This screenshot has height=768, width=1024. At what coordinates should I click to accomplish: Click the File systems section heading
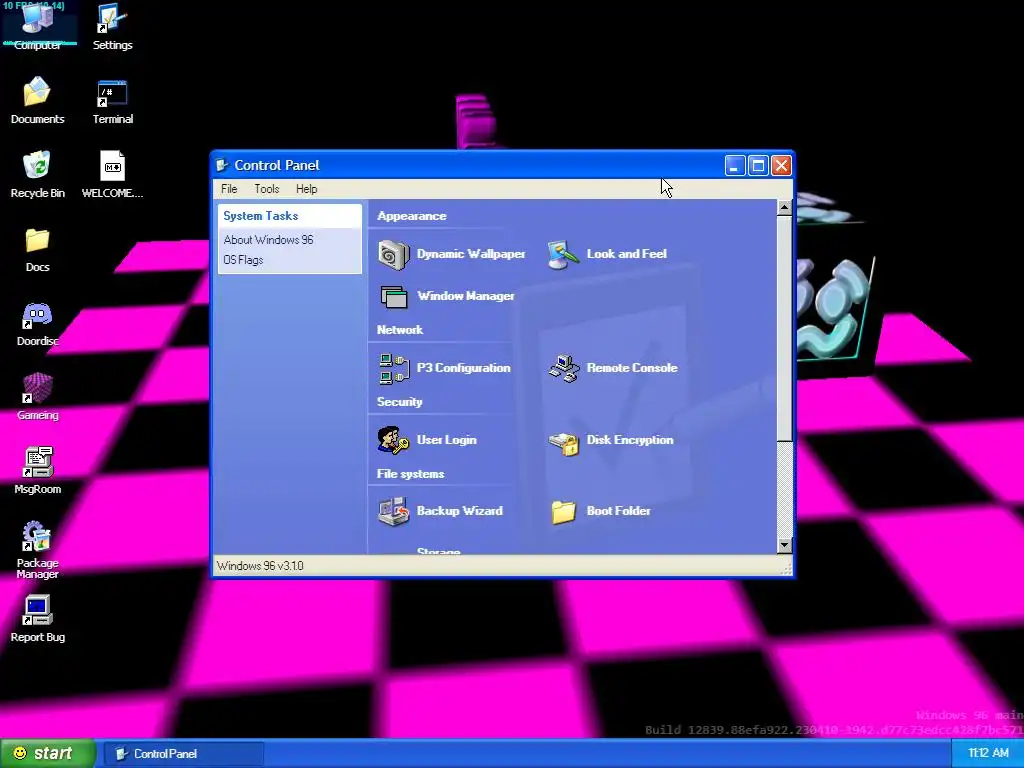click(410, 474)
